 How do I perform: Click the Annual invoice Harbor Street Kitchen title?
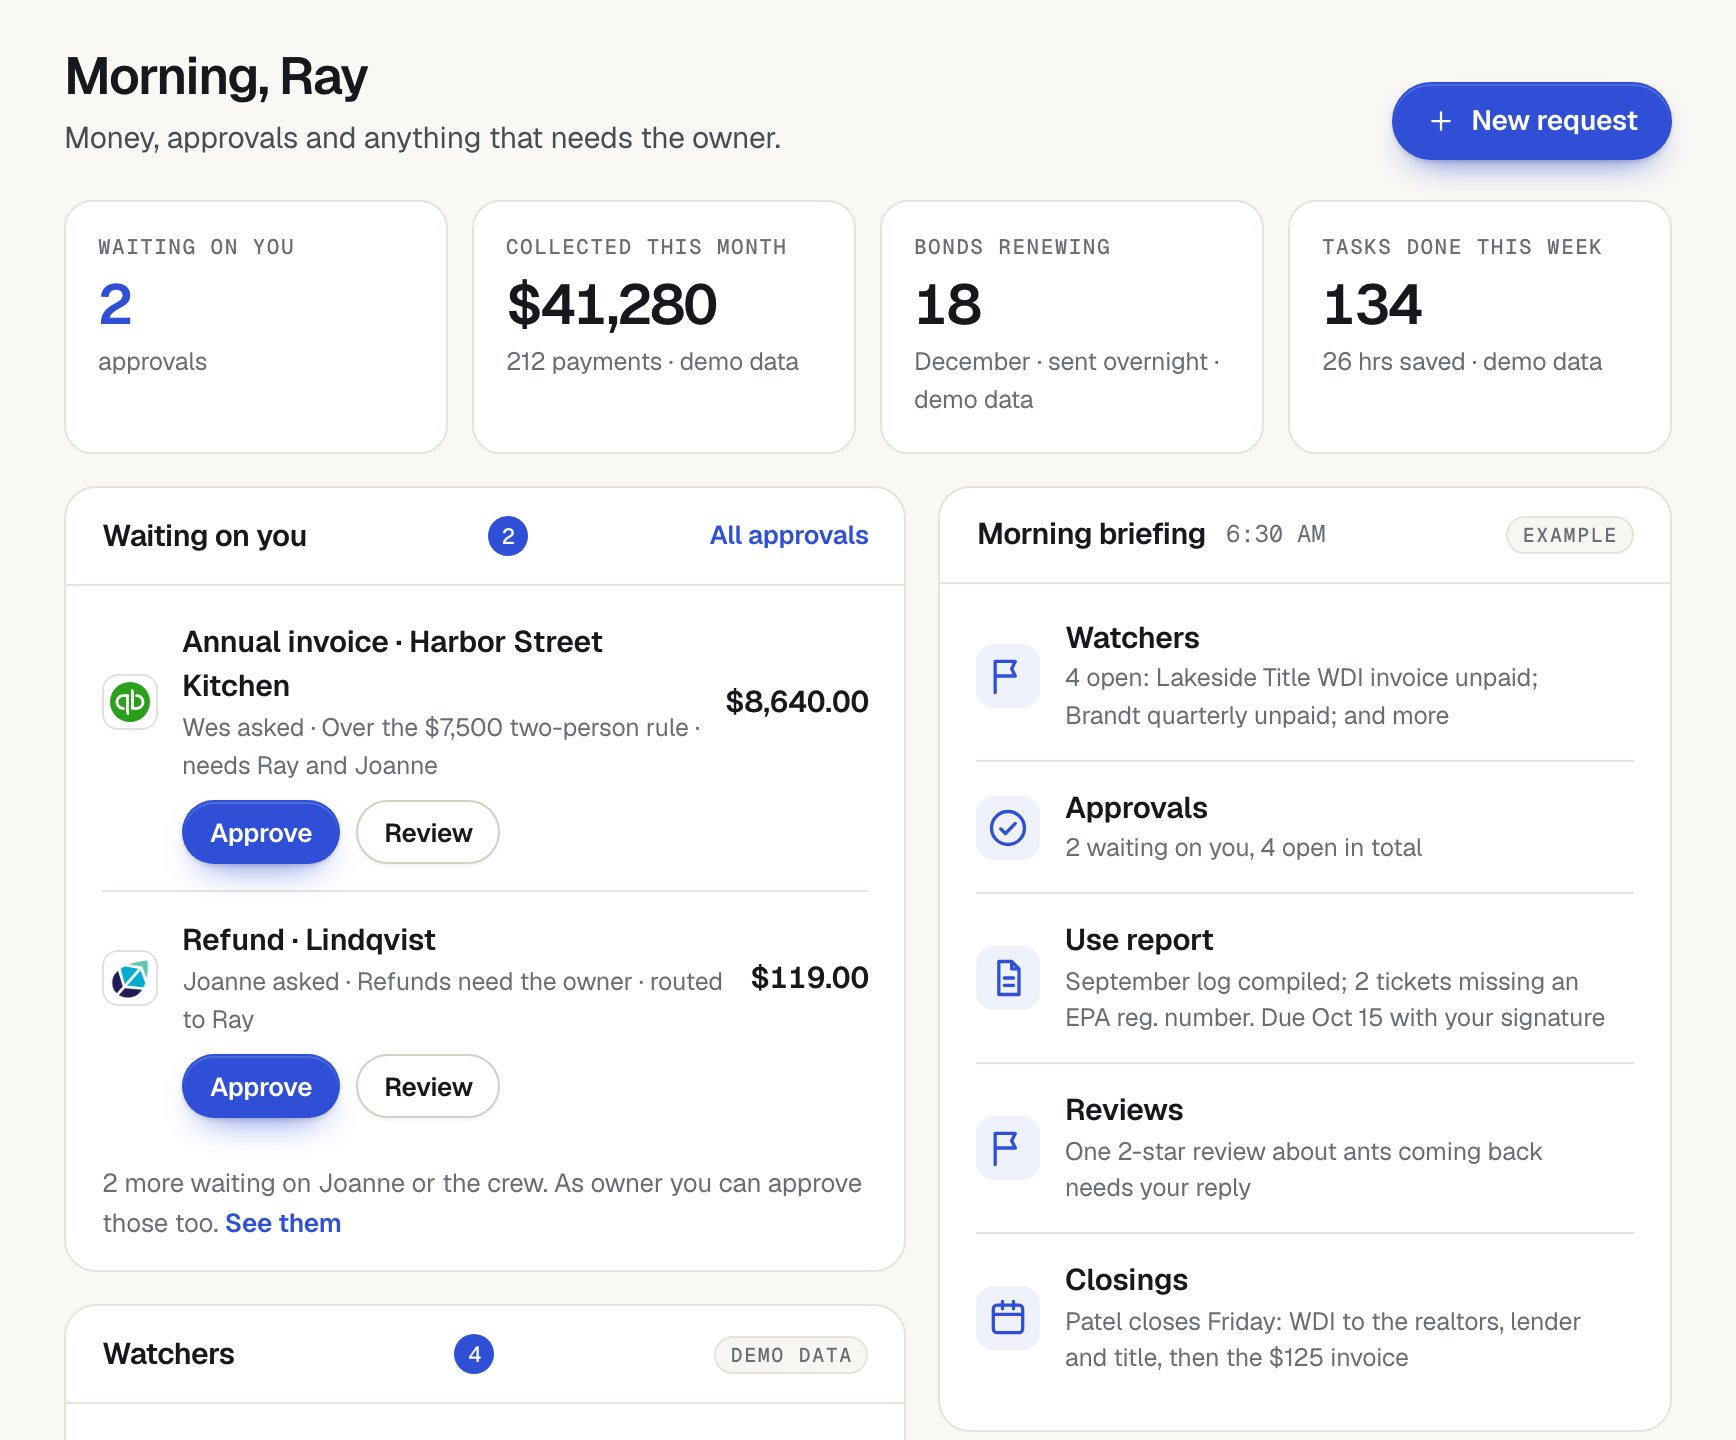pyautogui.click(x=392, y=664)
